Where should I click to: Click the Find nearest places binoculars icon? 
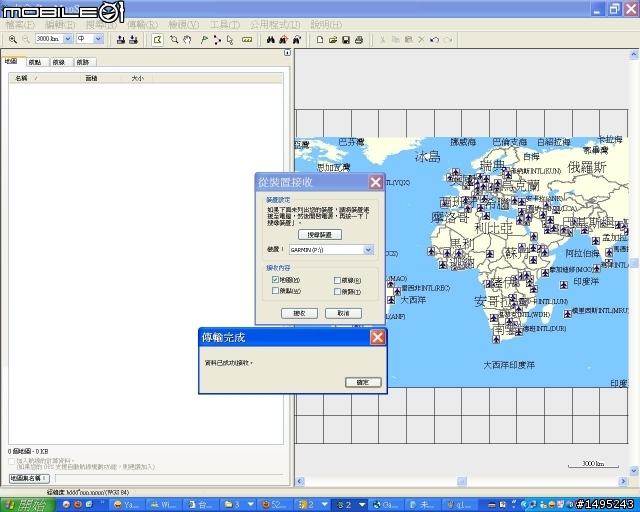(284, 40)
